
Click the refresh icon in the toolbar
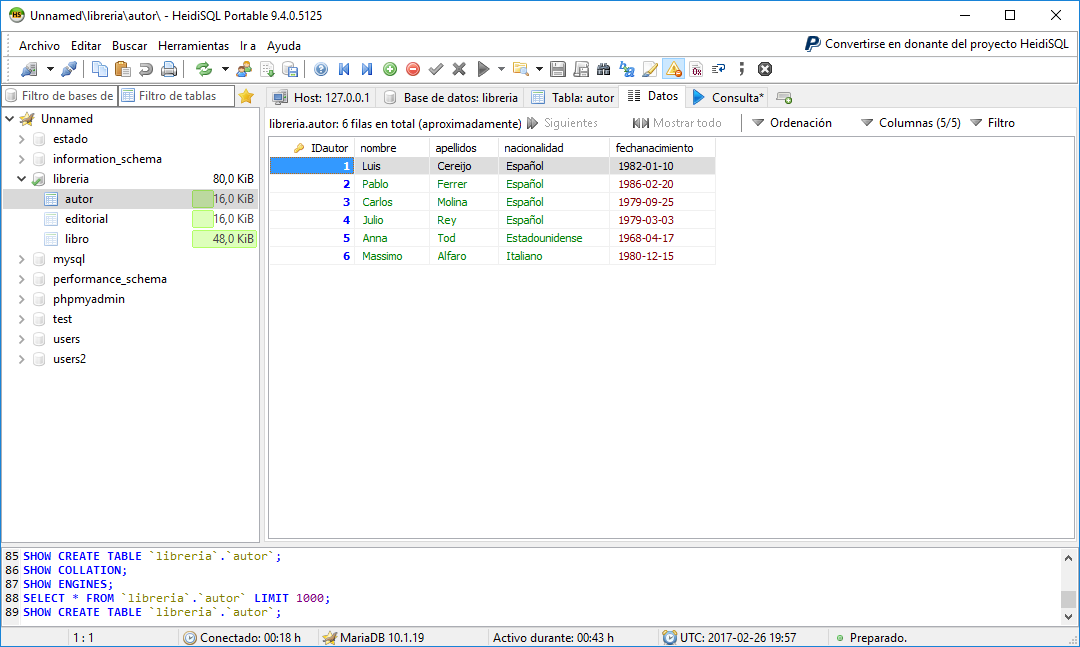pos(204,69)
